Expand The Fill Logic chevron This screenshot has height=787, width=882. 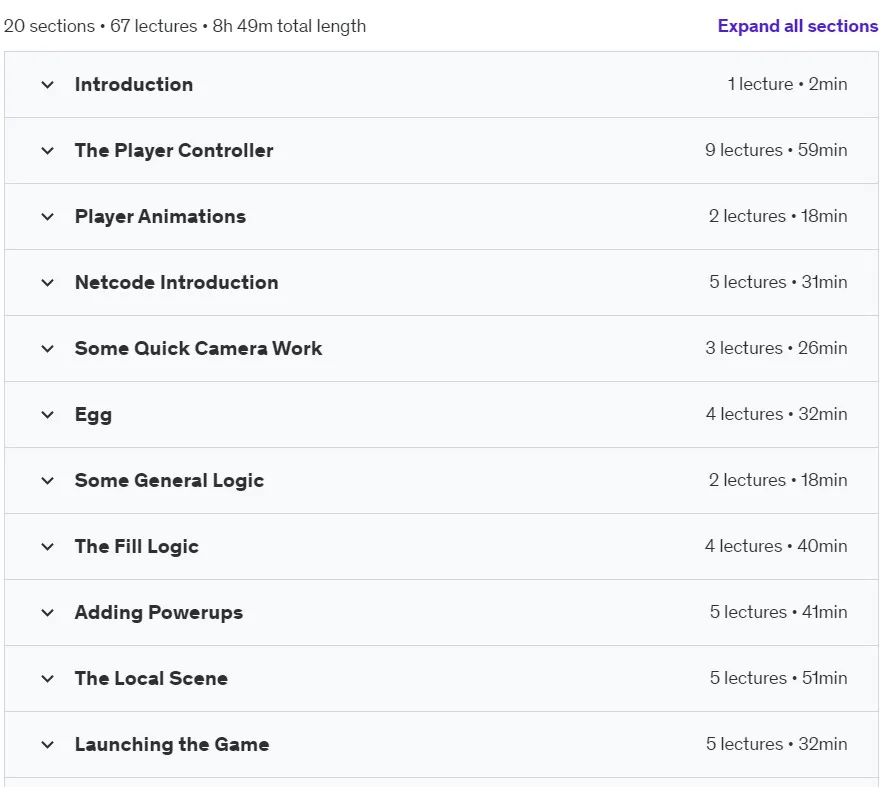(x=48, y=546)
